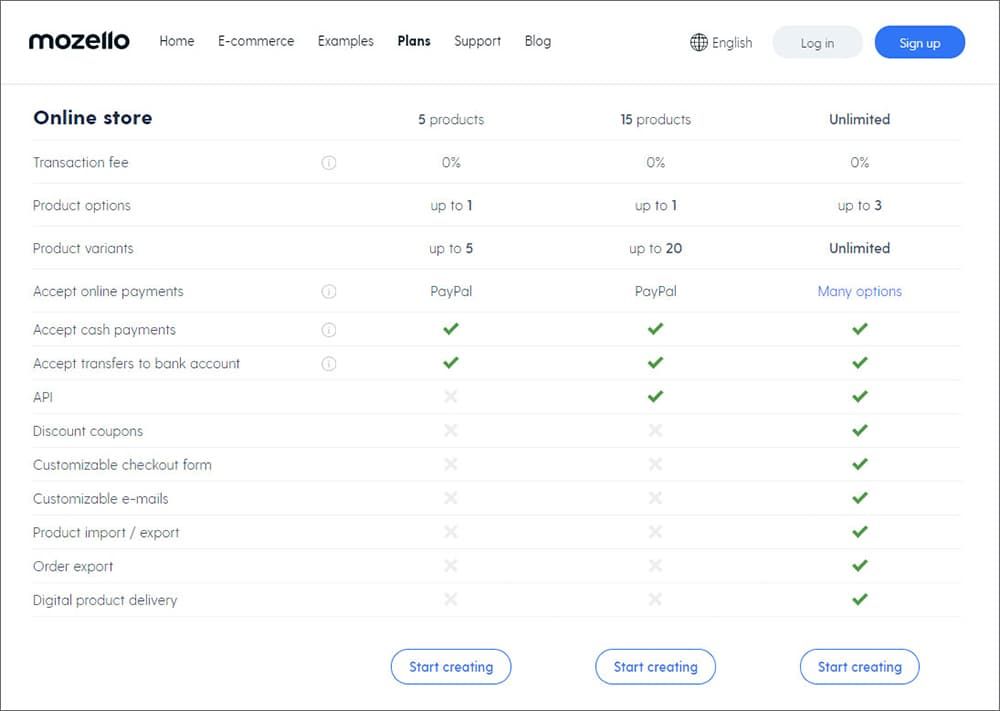Click Discount coupons checkmark in Unlimited column
The height and width of the screenshot is (711, 1000).
tap(860, 430)
